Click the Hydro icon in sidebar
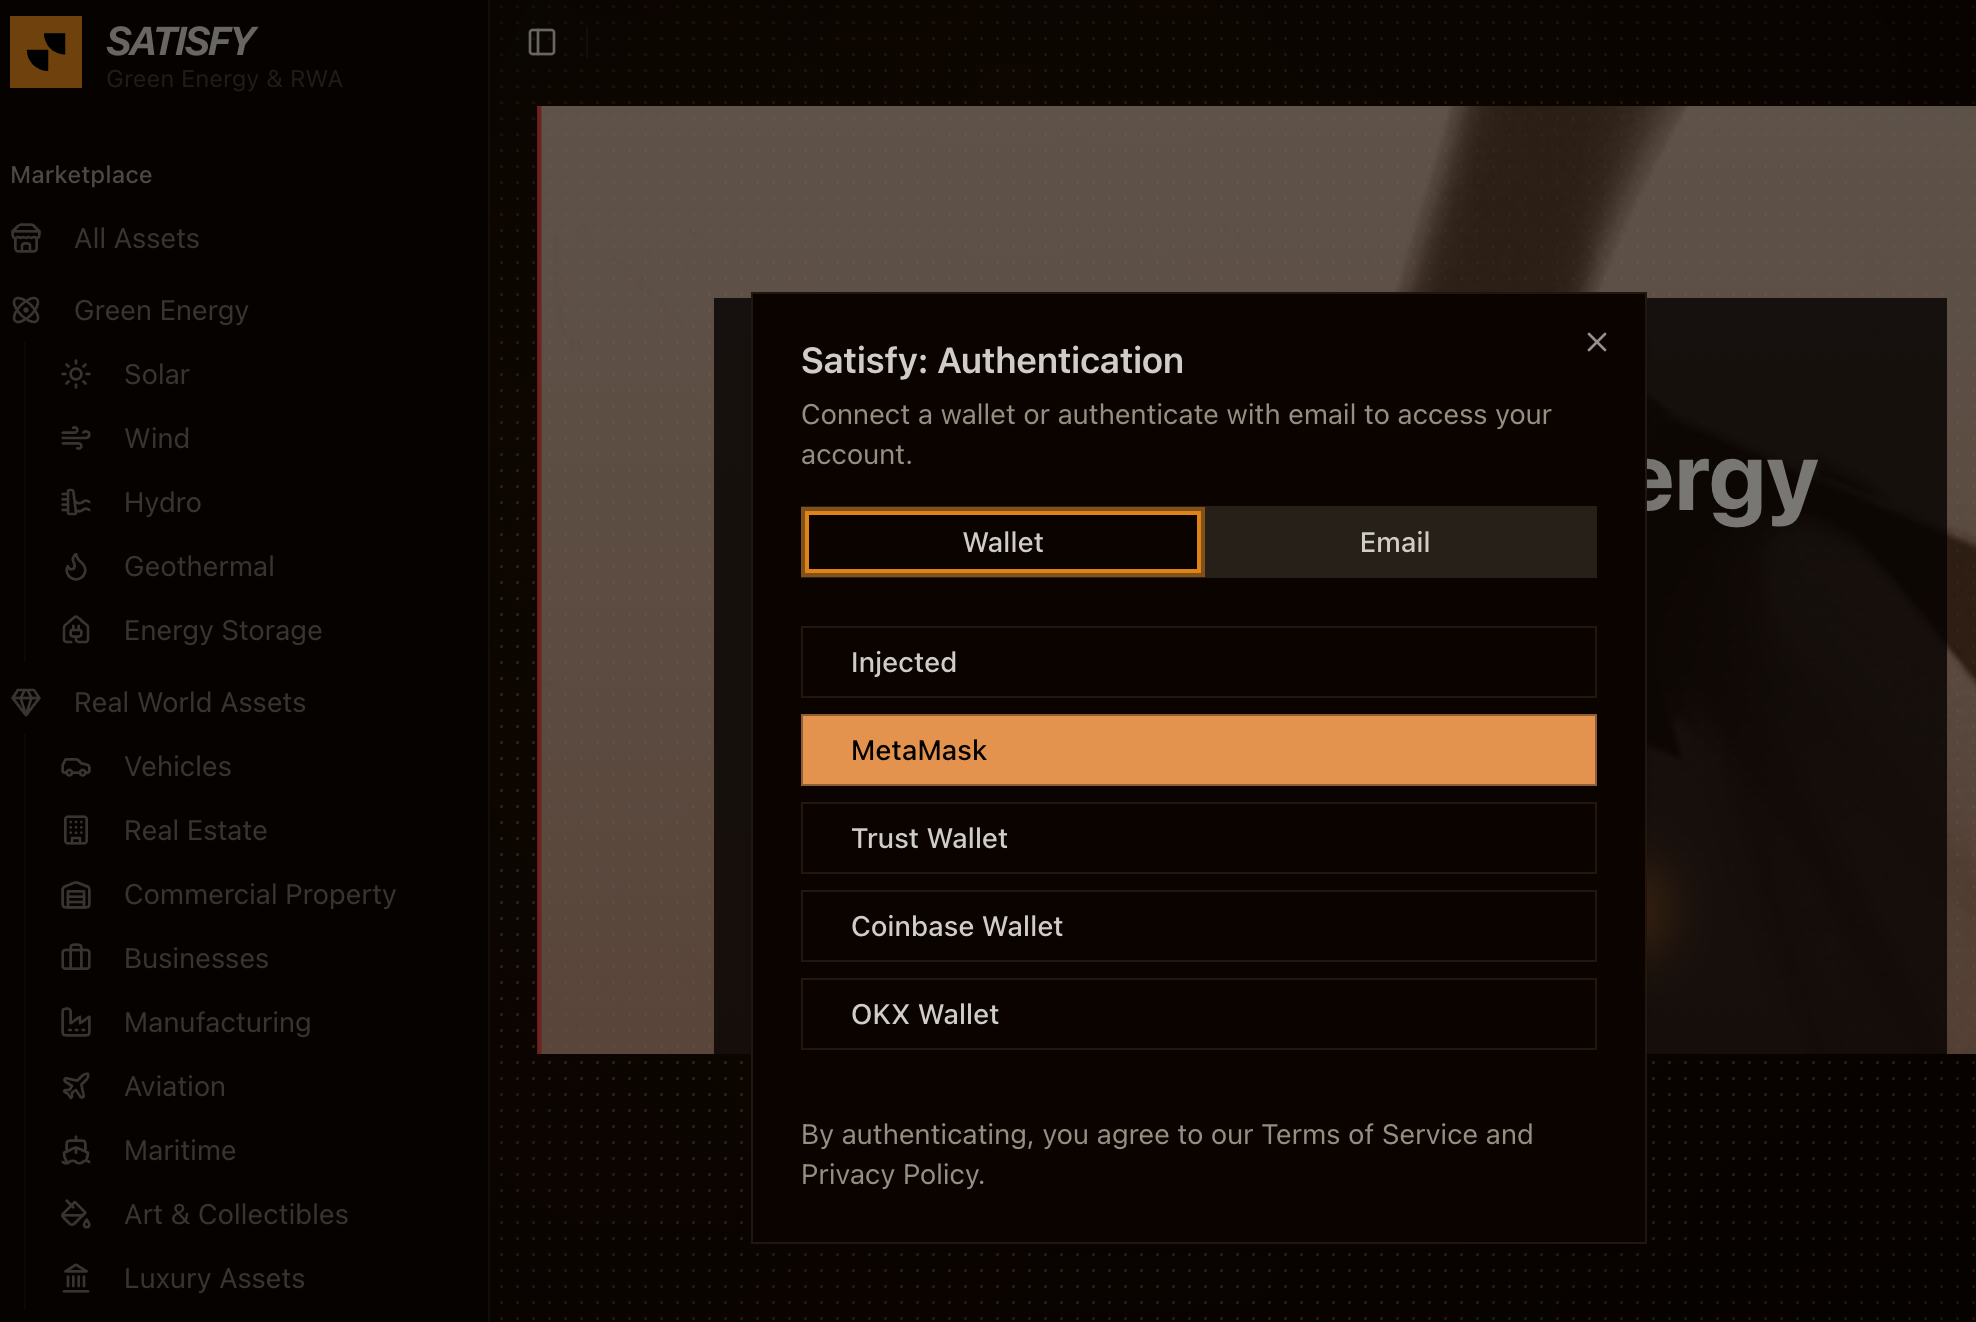Screen dimensions: 1976x1322 pos(76,502)
